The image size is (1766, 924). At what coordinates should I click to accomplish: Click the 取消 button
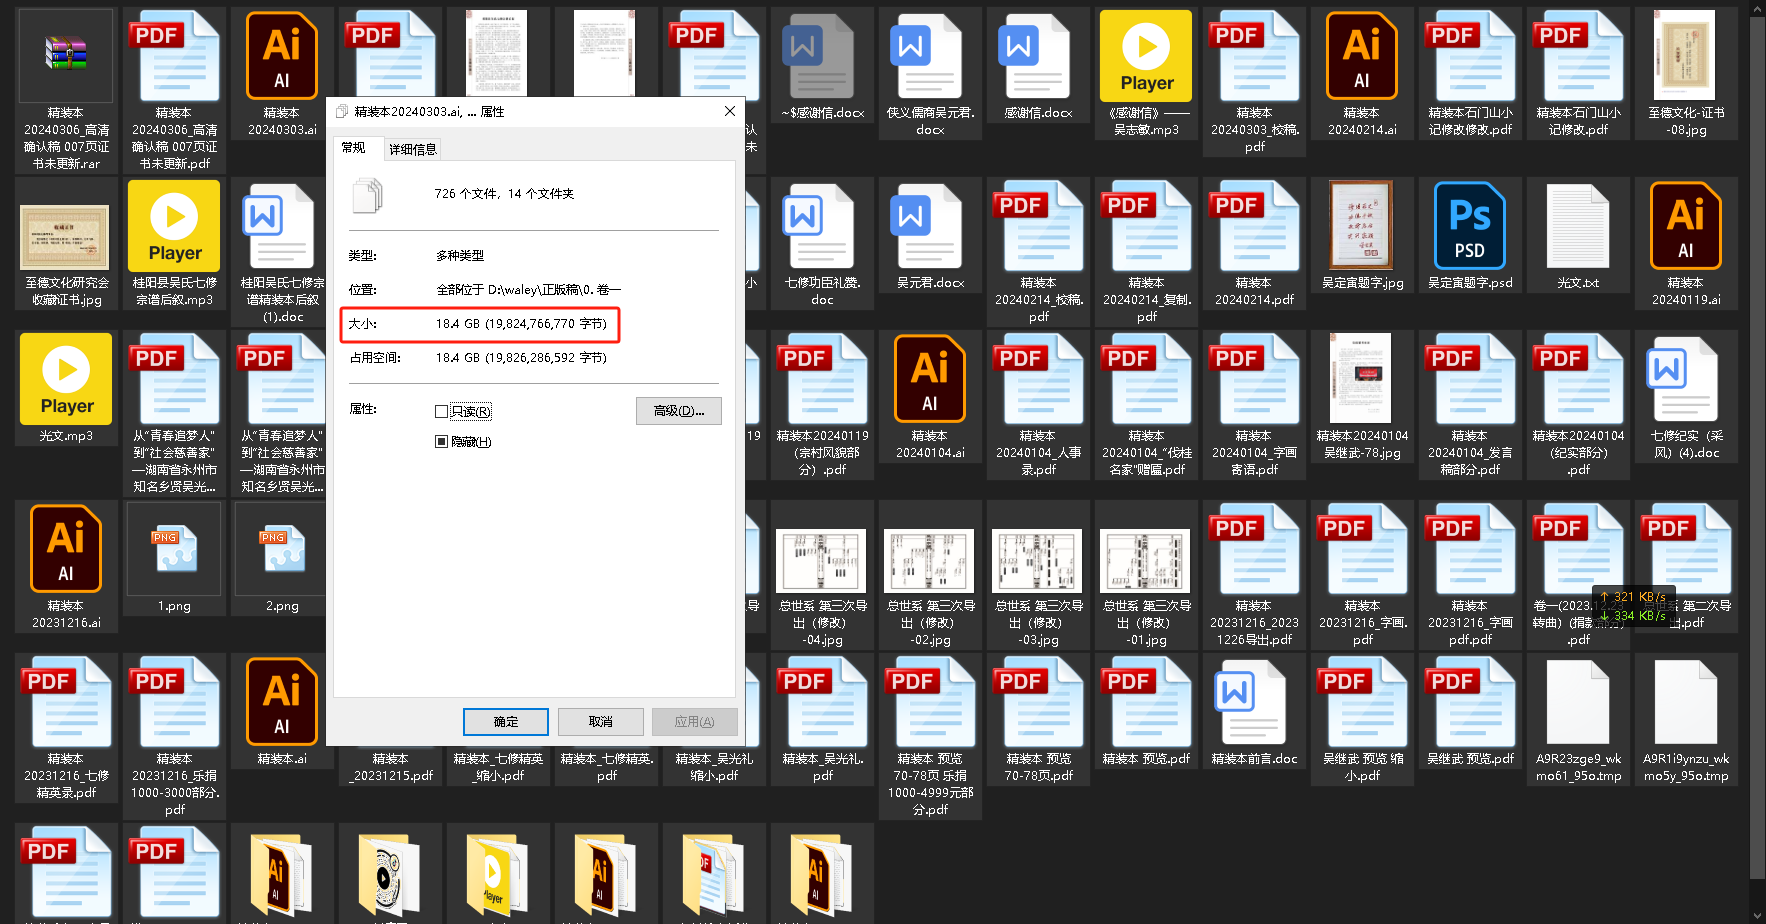(600, 721)
